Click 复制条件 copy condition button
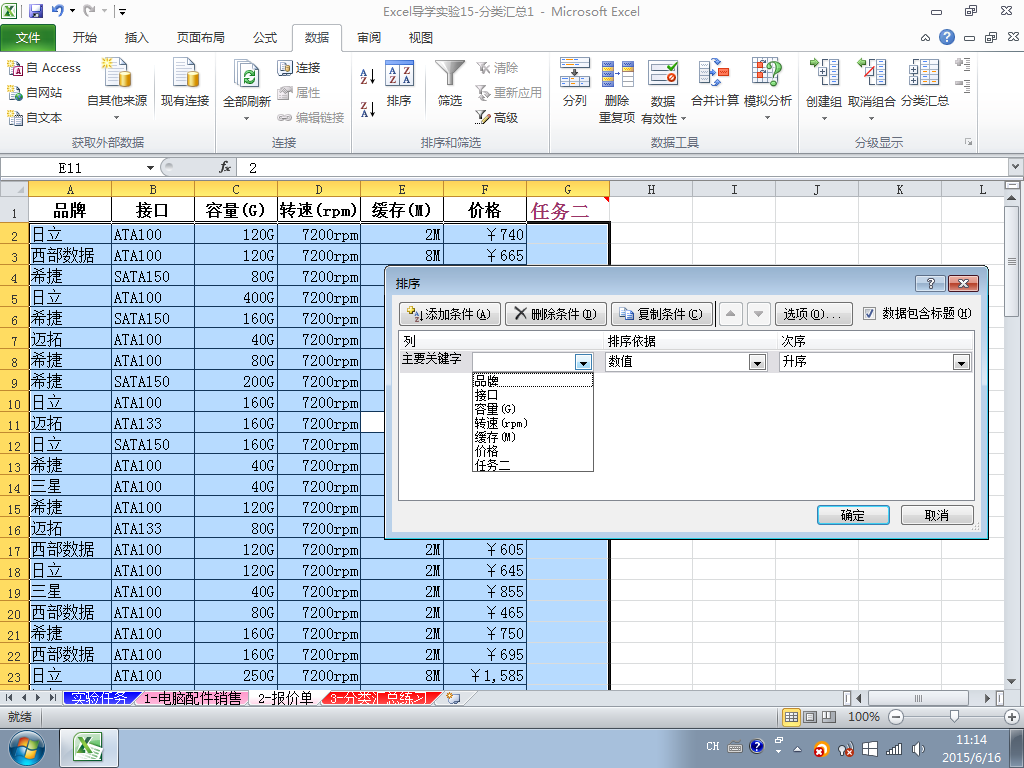 point(662,314)
